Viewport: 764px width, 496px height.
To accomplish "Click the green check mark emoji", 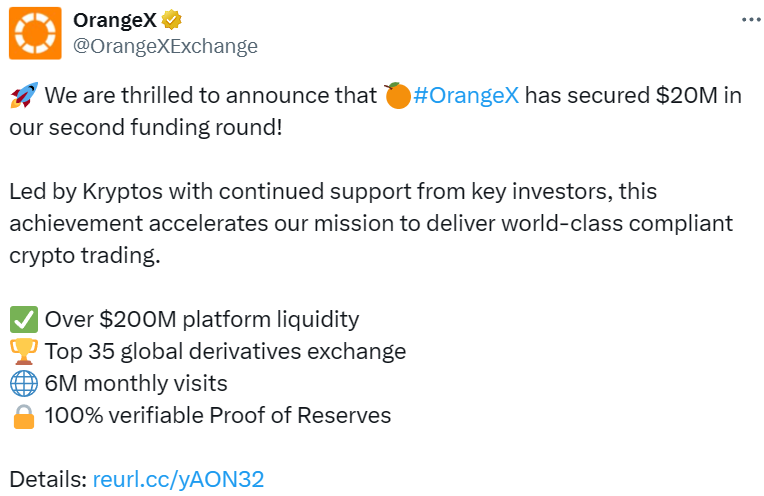I will point(22,320).
